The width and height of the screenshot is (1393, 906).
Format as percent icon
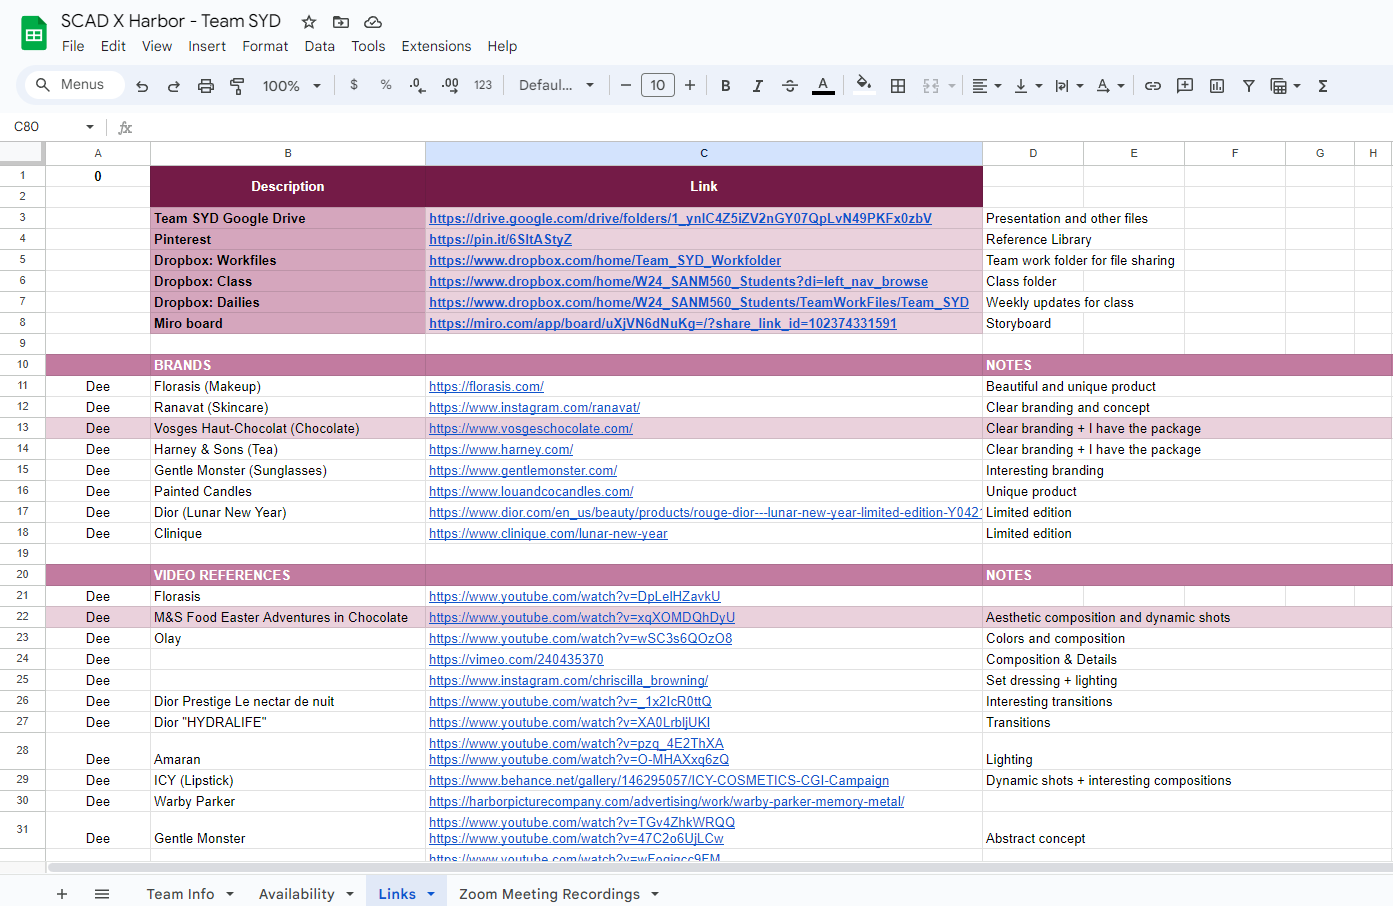point(386,85)
